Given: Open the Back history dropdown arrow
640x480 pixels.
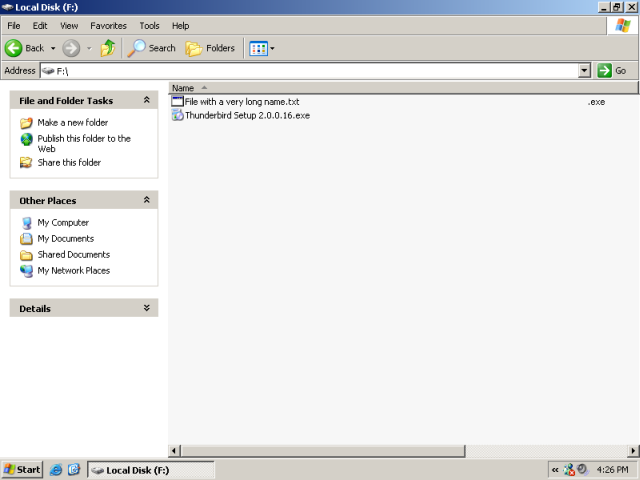Looking at the screenshot, I should [x=53, y=48].
